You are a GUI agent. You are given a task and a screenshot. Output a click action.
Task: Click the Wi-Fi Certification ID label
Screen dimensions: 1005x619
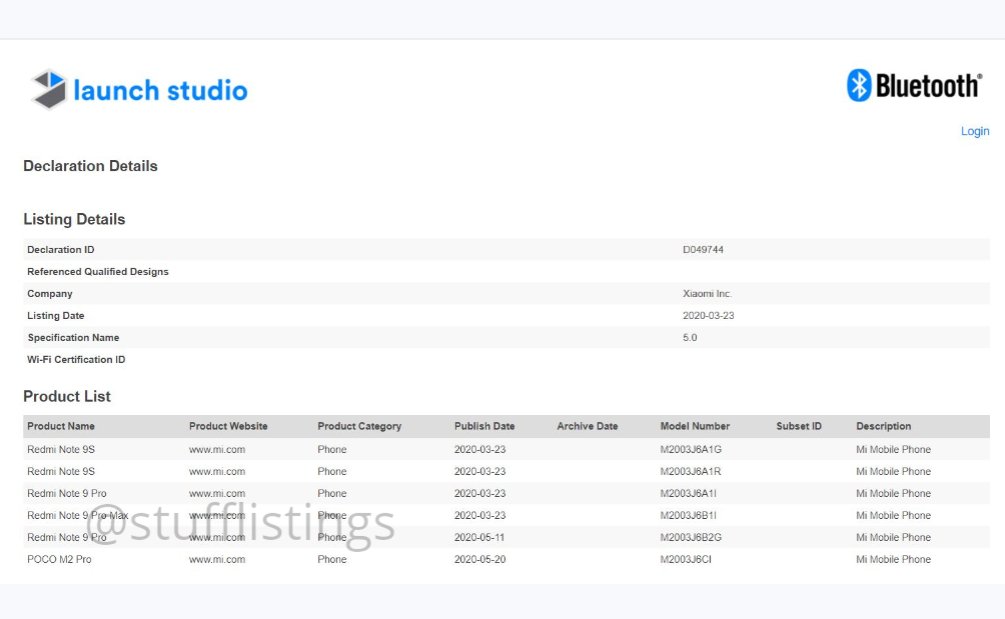pos(76,359)
